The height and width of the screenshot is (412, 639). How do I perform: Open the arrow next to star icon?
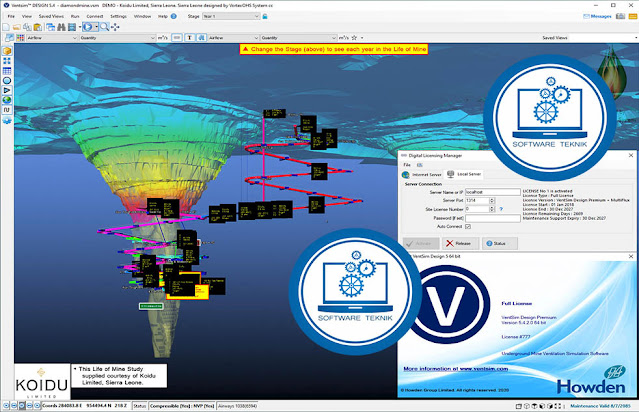[362, 37]
